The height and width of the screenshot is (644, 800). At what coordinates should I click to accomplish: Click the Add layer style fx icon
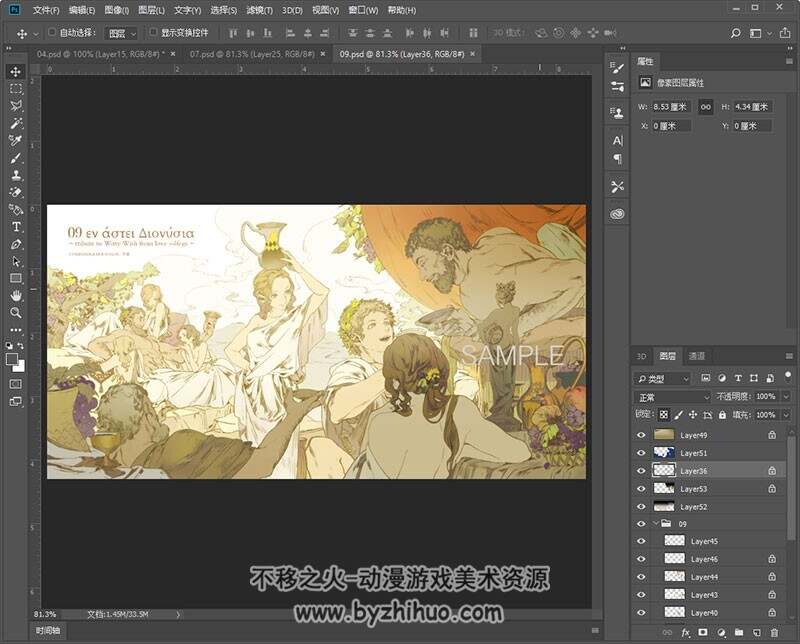685,633
